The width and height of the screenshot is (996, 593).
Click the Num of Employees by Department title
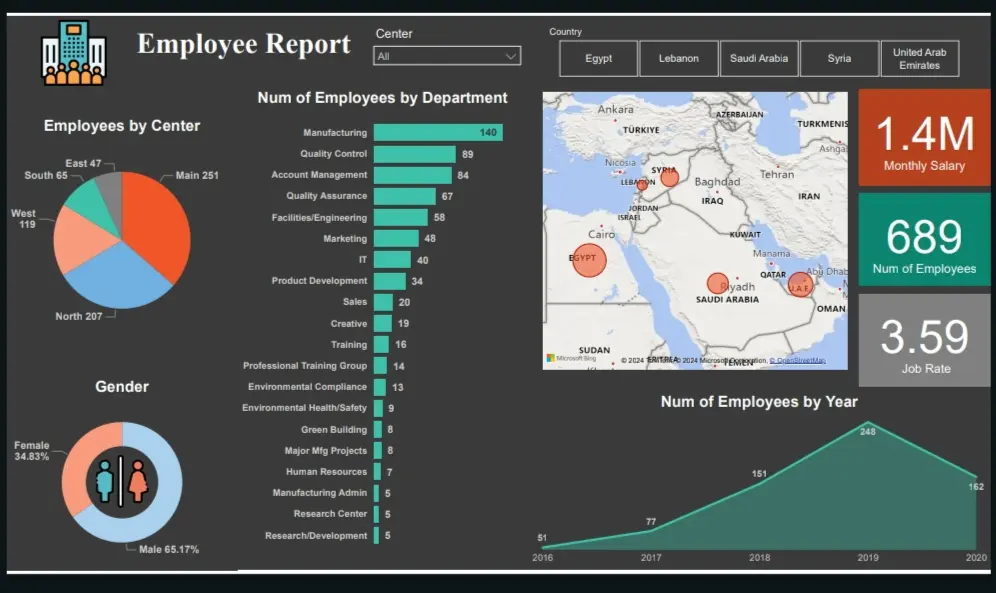pyautogui.click(x=382, y=98)
